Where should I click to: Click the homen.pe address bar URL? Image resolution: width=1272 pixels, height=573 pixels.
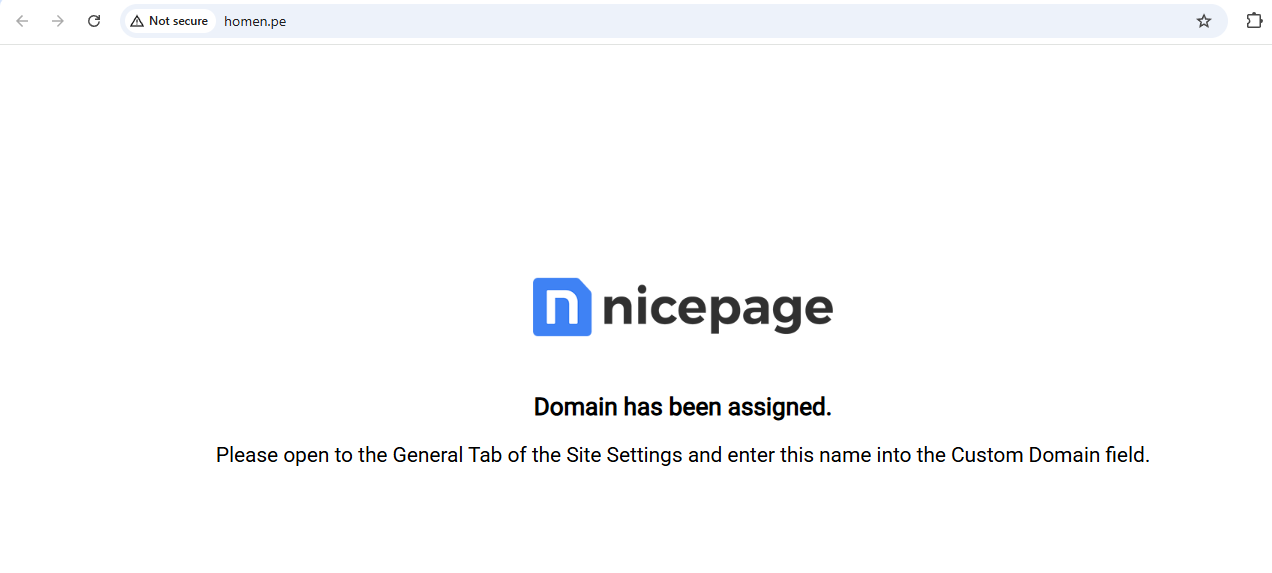[255, 21]
